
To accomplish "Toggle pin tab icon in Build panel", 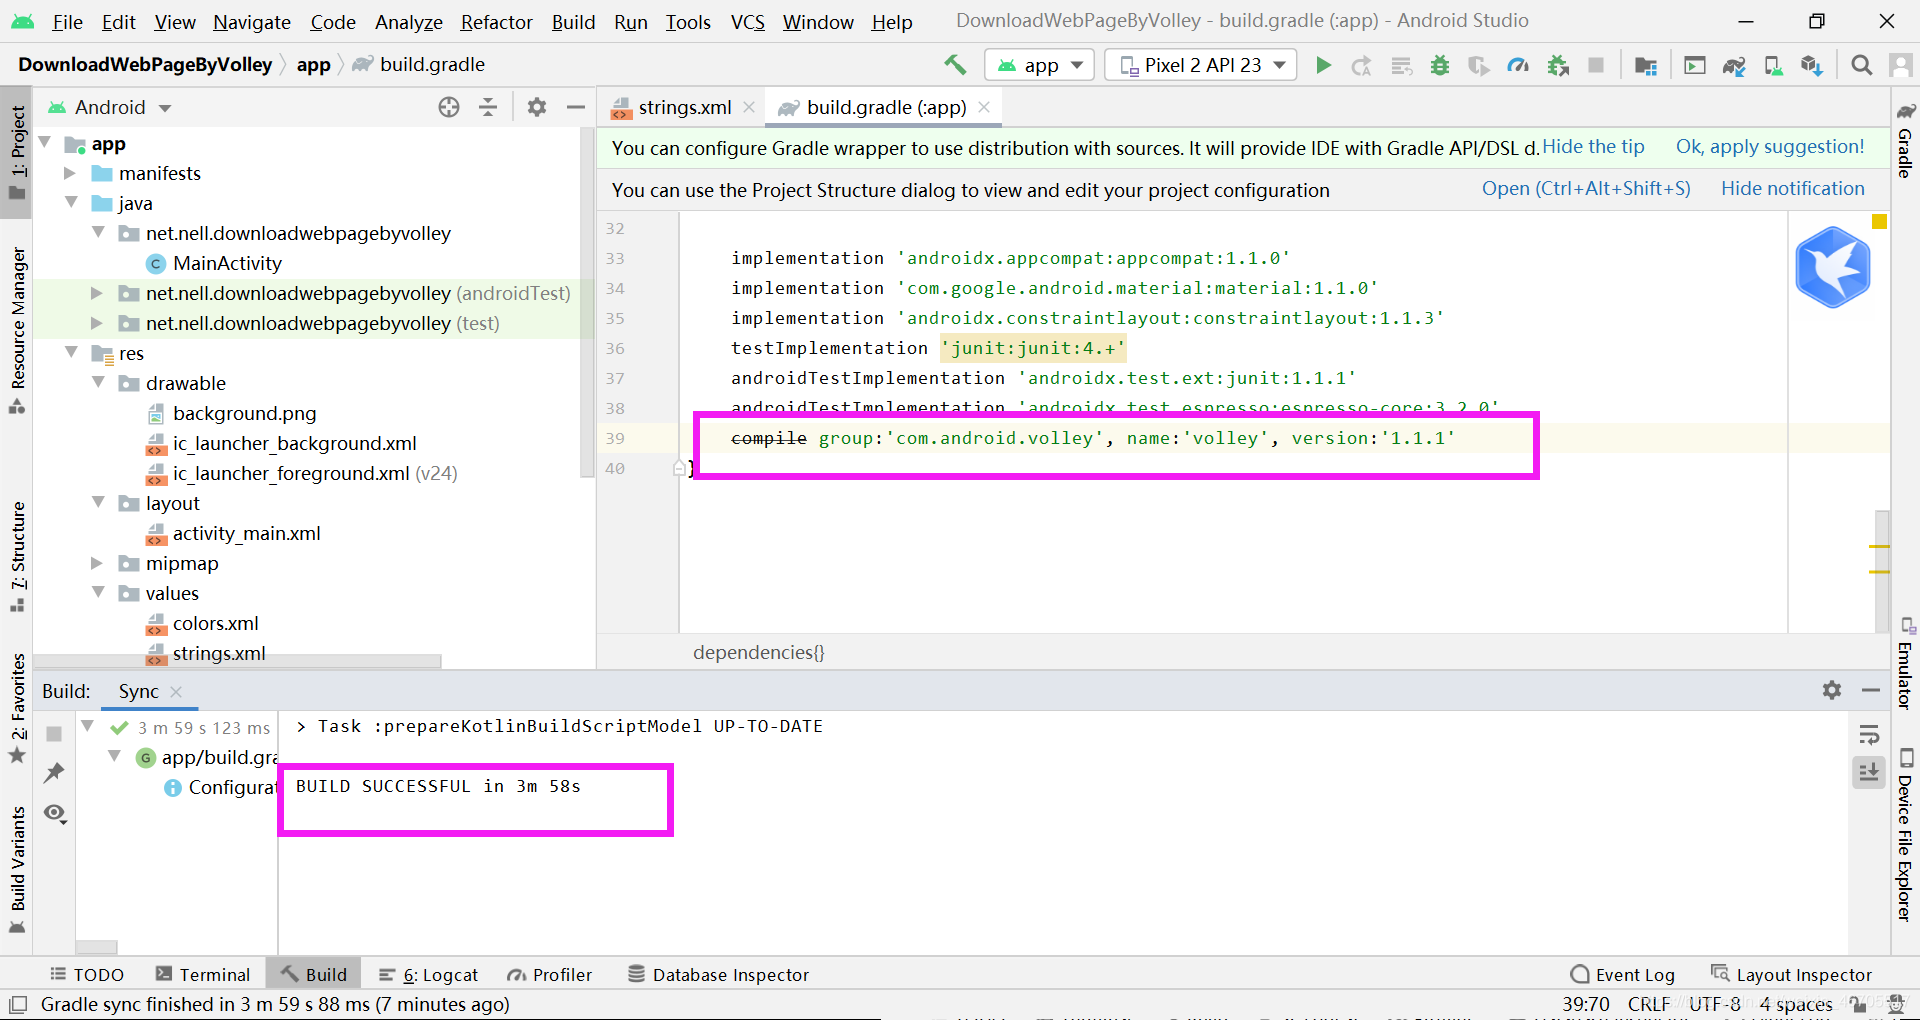I will (54, 772).
